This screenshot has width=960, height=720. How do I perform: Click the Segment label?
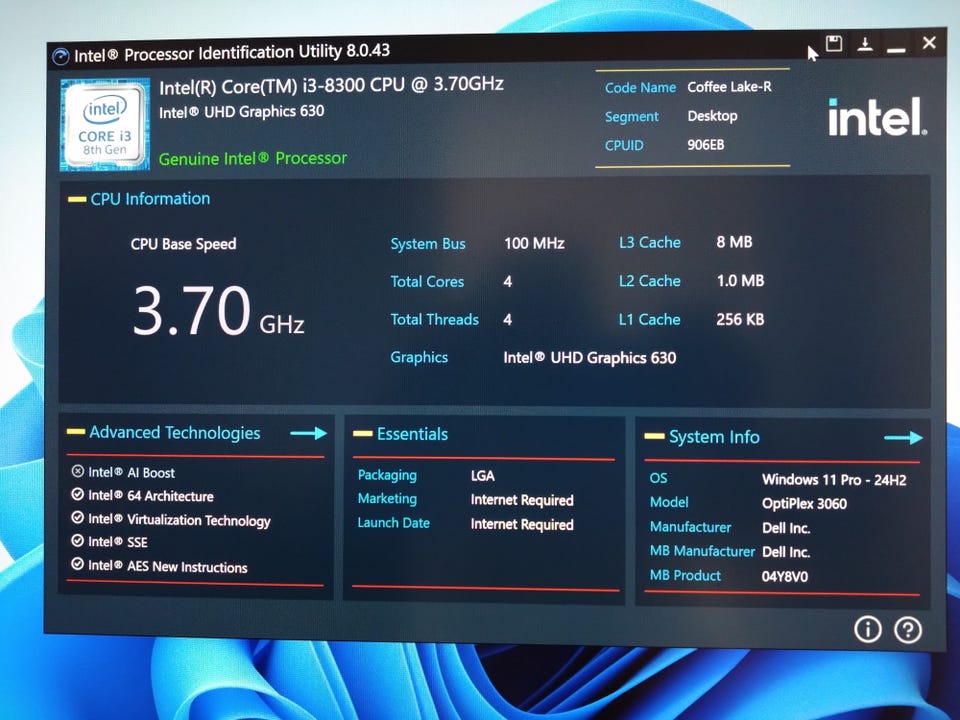(632, 117)
